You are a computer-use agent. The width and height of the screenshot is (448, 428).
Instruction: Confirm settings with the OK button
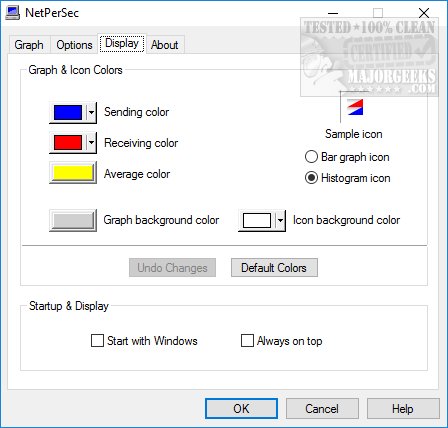241,408
